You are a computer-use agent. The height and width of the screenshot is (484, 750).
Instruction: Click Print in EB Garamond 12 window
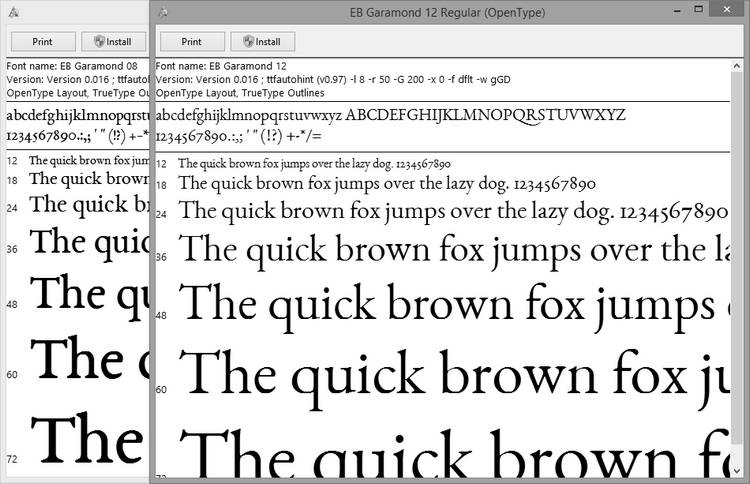192,42
